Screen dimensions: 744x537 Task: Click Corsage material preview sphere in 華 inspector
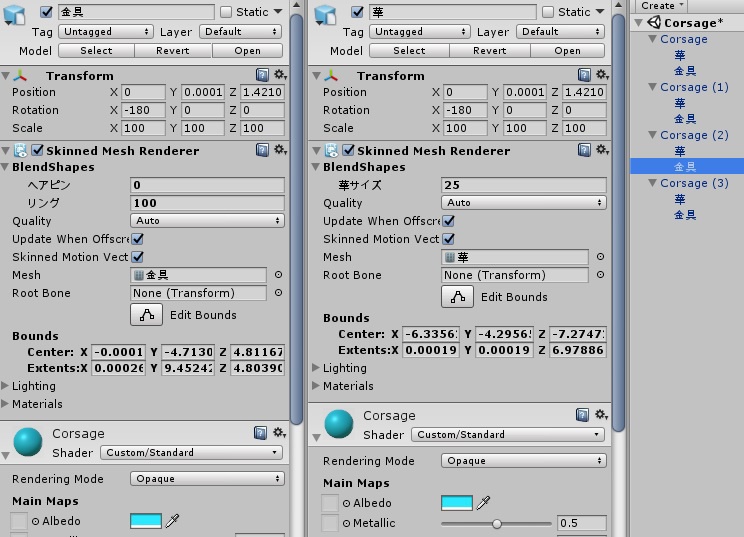pos(339,424)
